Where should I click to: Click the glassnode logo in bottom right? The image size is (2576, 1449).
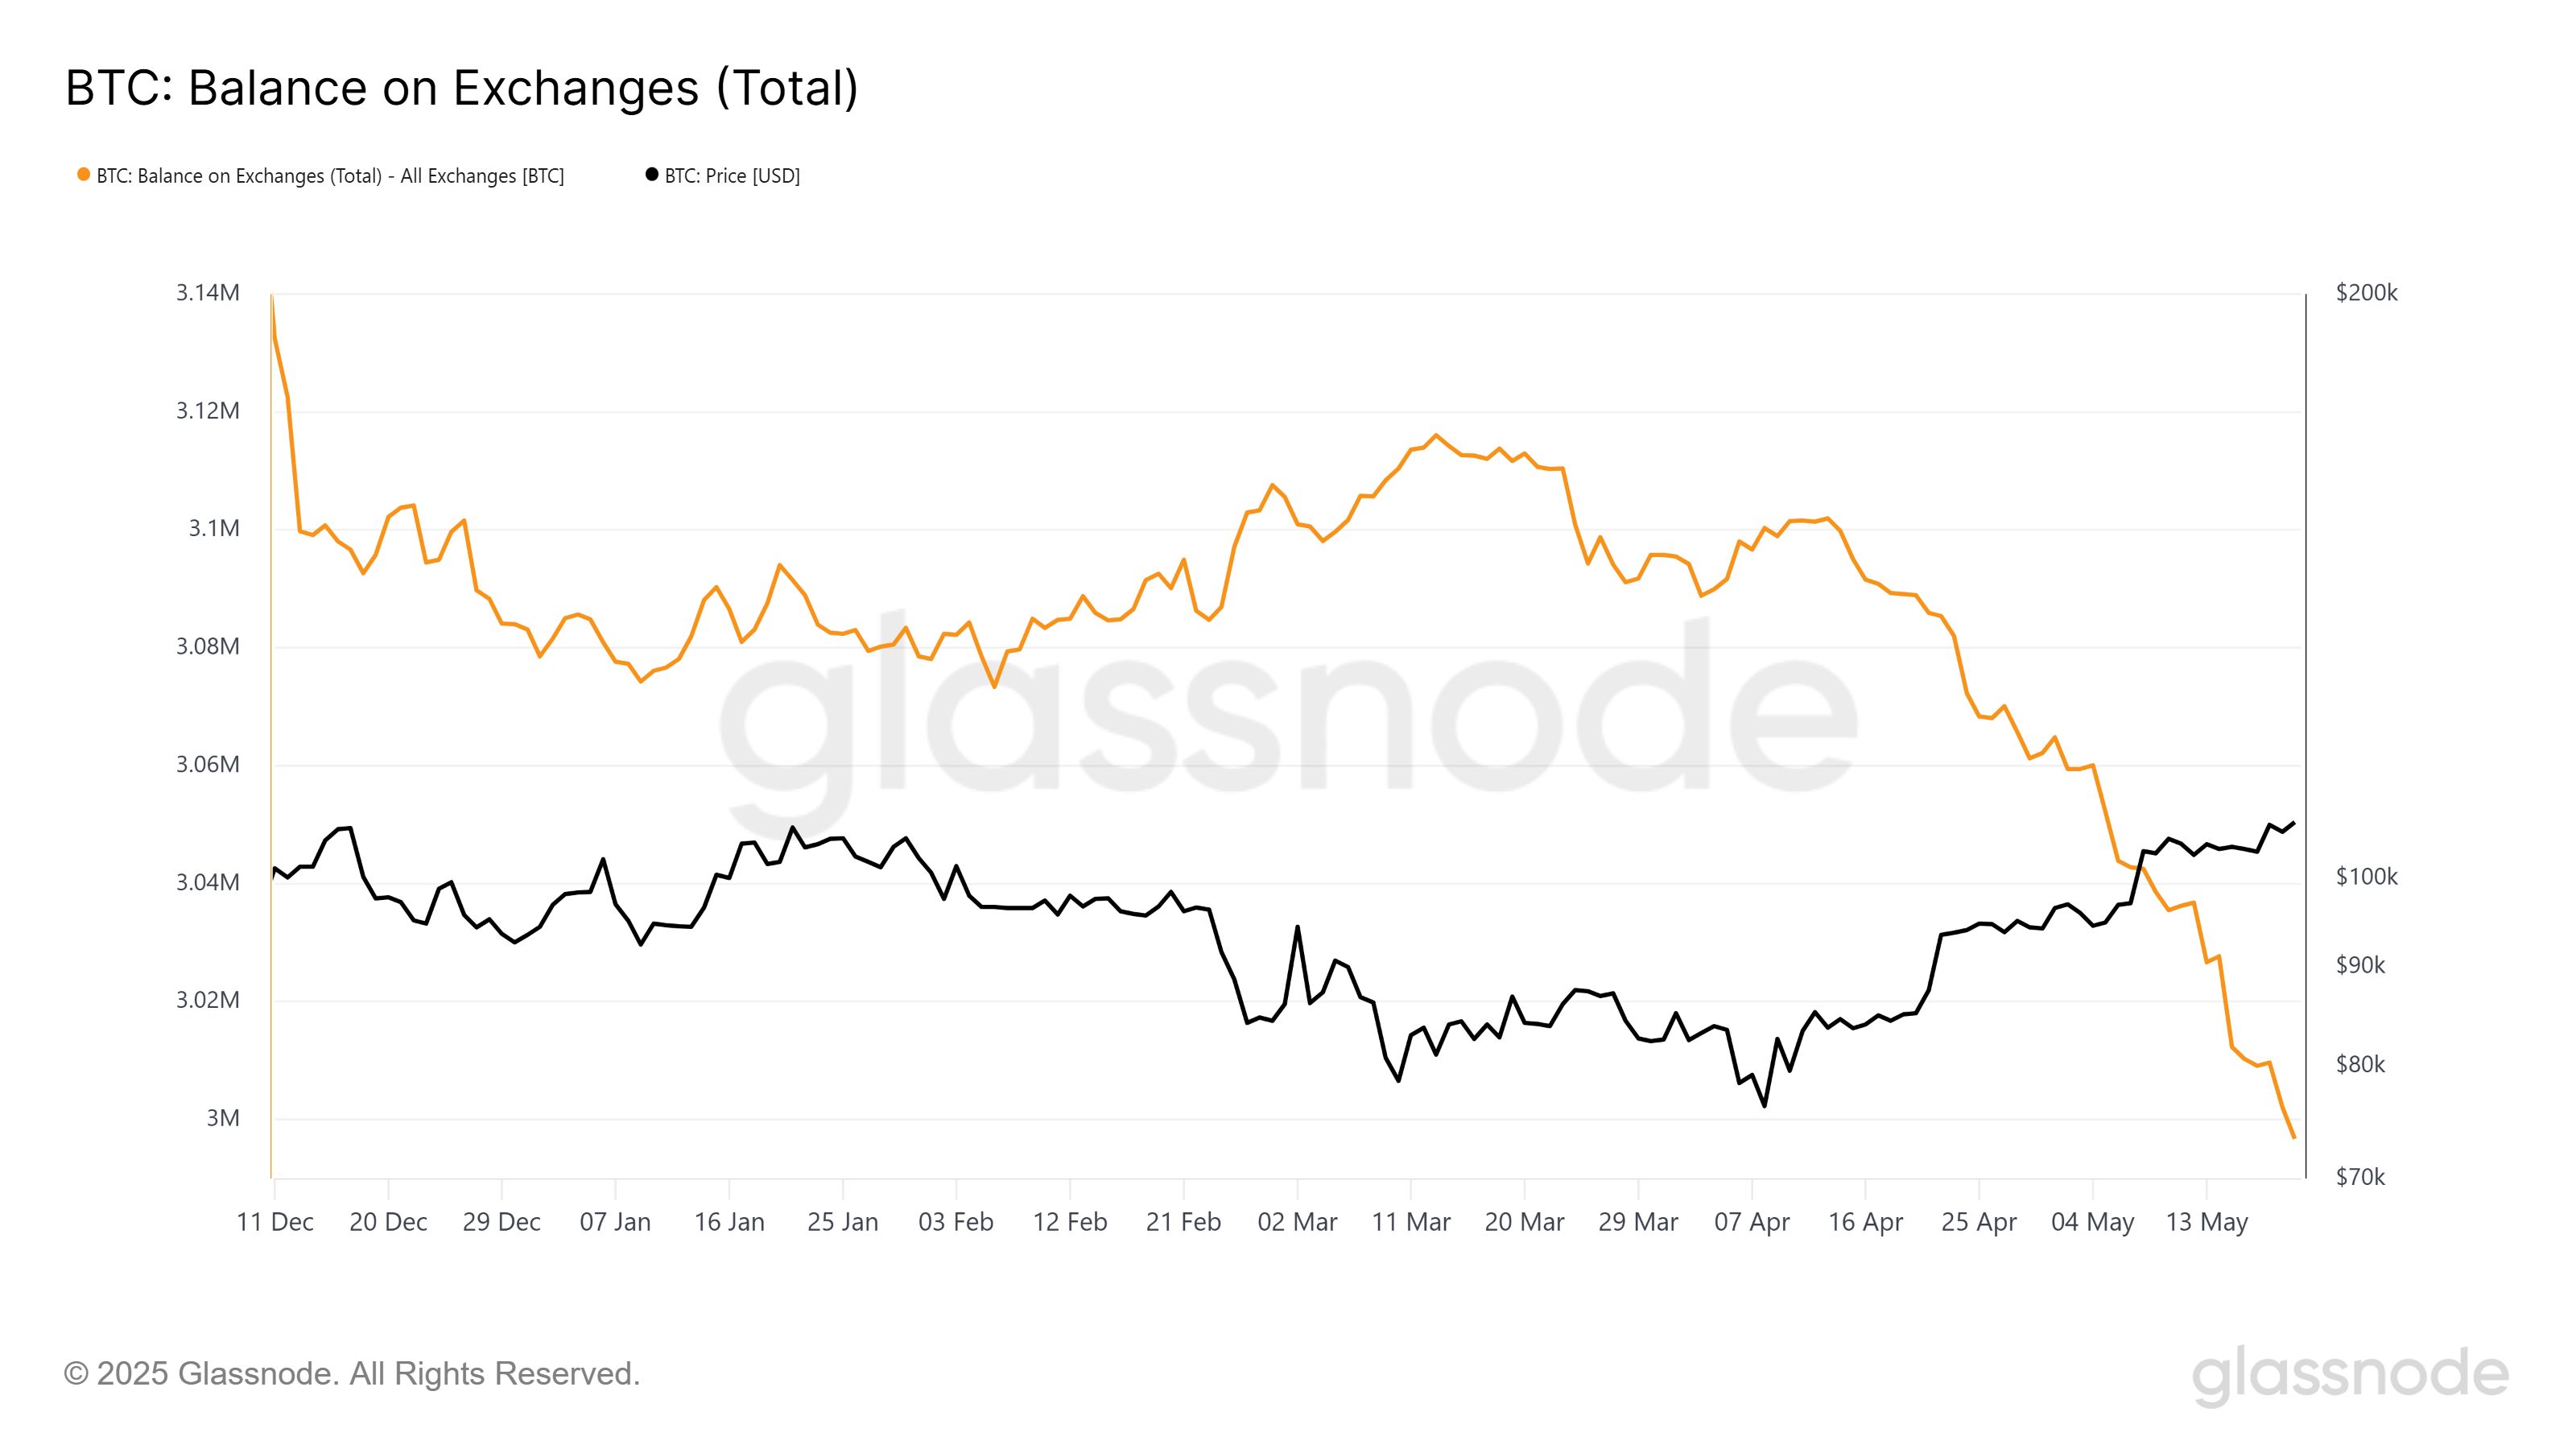click(2350, 1375)
